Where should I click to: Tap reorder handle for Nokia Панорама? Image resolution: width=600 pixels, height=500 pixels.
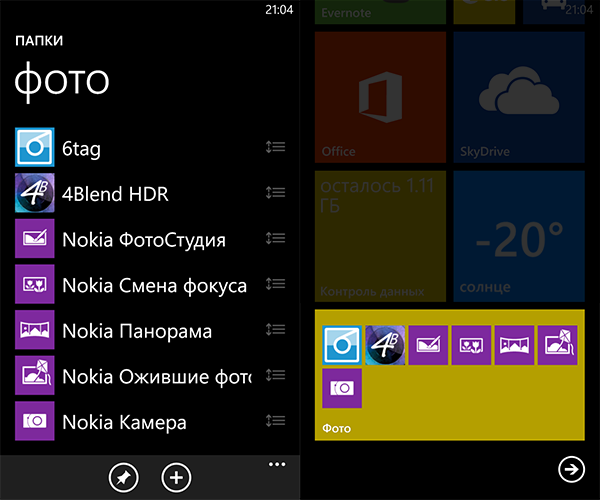[x=276, y=329]
